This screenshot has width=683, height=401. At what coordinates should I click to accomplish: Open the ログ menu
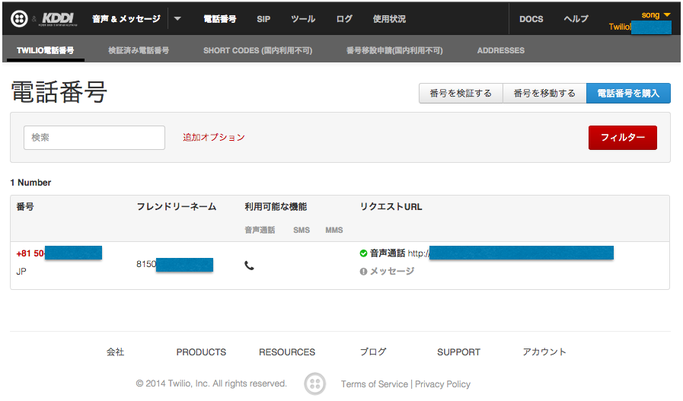click(344, 19)
